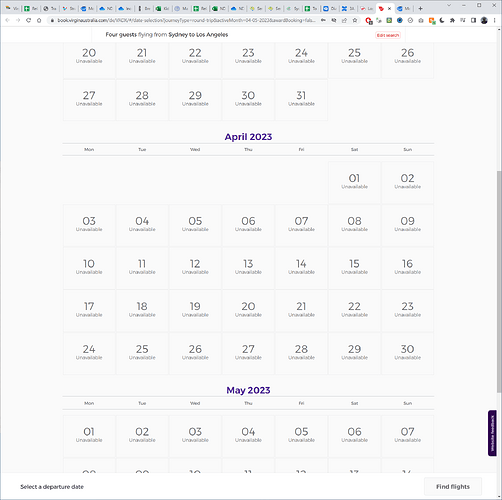Pick April 27 as departure date
Image resolution: width=502 pixels, height=500 pixels.
[x=248, y=353]
